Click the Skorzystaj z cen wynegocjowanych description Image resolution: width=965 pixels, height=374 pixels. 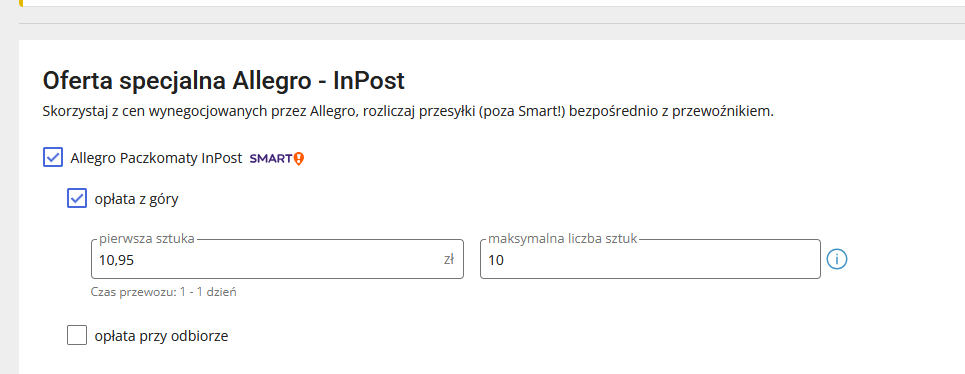click(408, 112)
